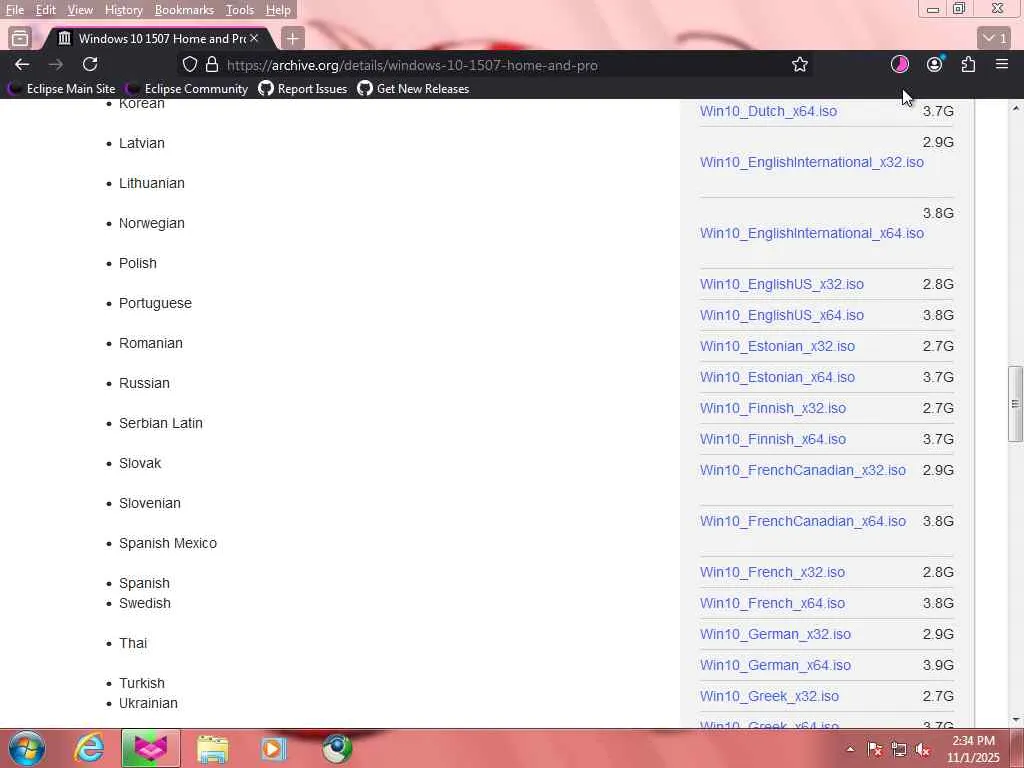Image resolution: width=1024 pixels, height=768 pixels.
Task: Open Eclipse Main Site bookmark
Action: (62, 89)
